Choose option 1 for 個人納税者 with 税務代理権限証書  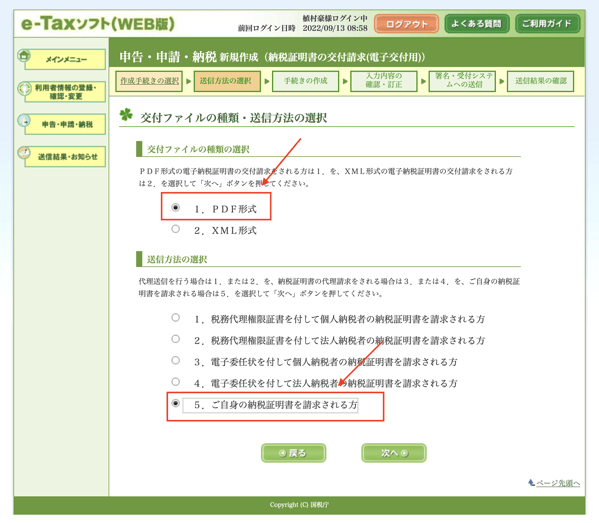click(175, 317)
